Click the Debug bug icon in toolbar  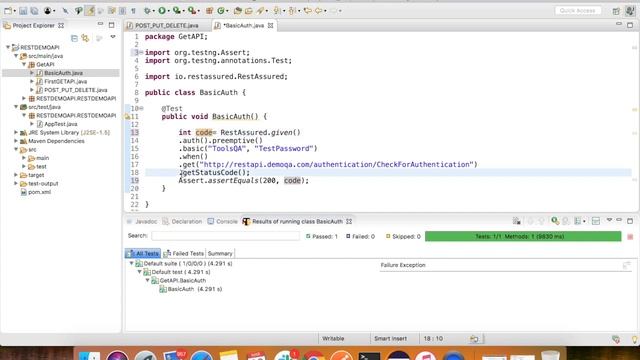coord(147,11)
